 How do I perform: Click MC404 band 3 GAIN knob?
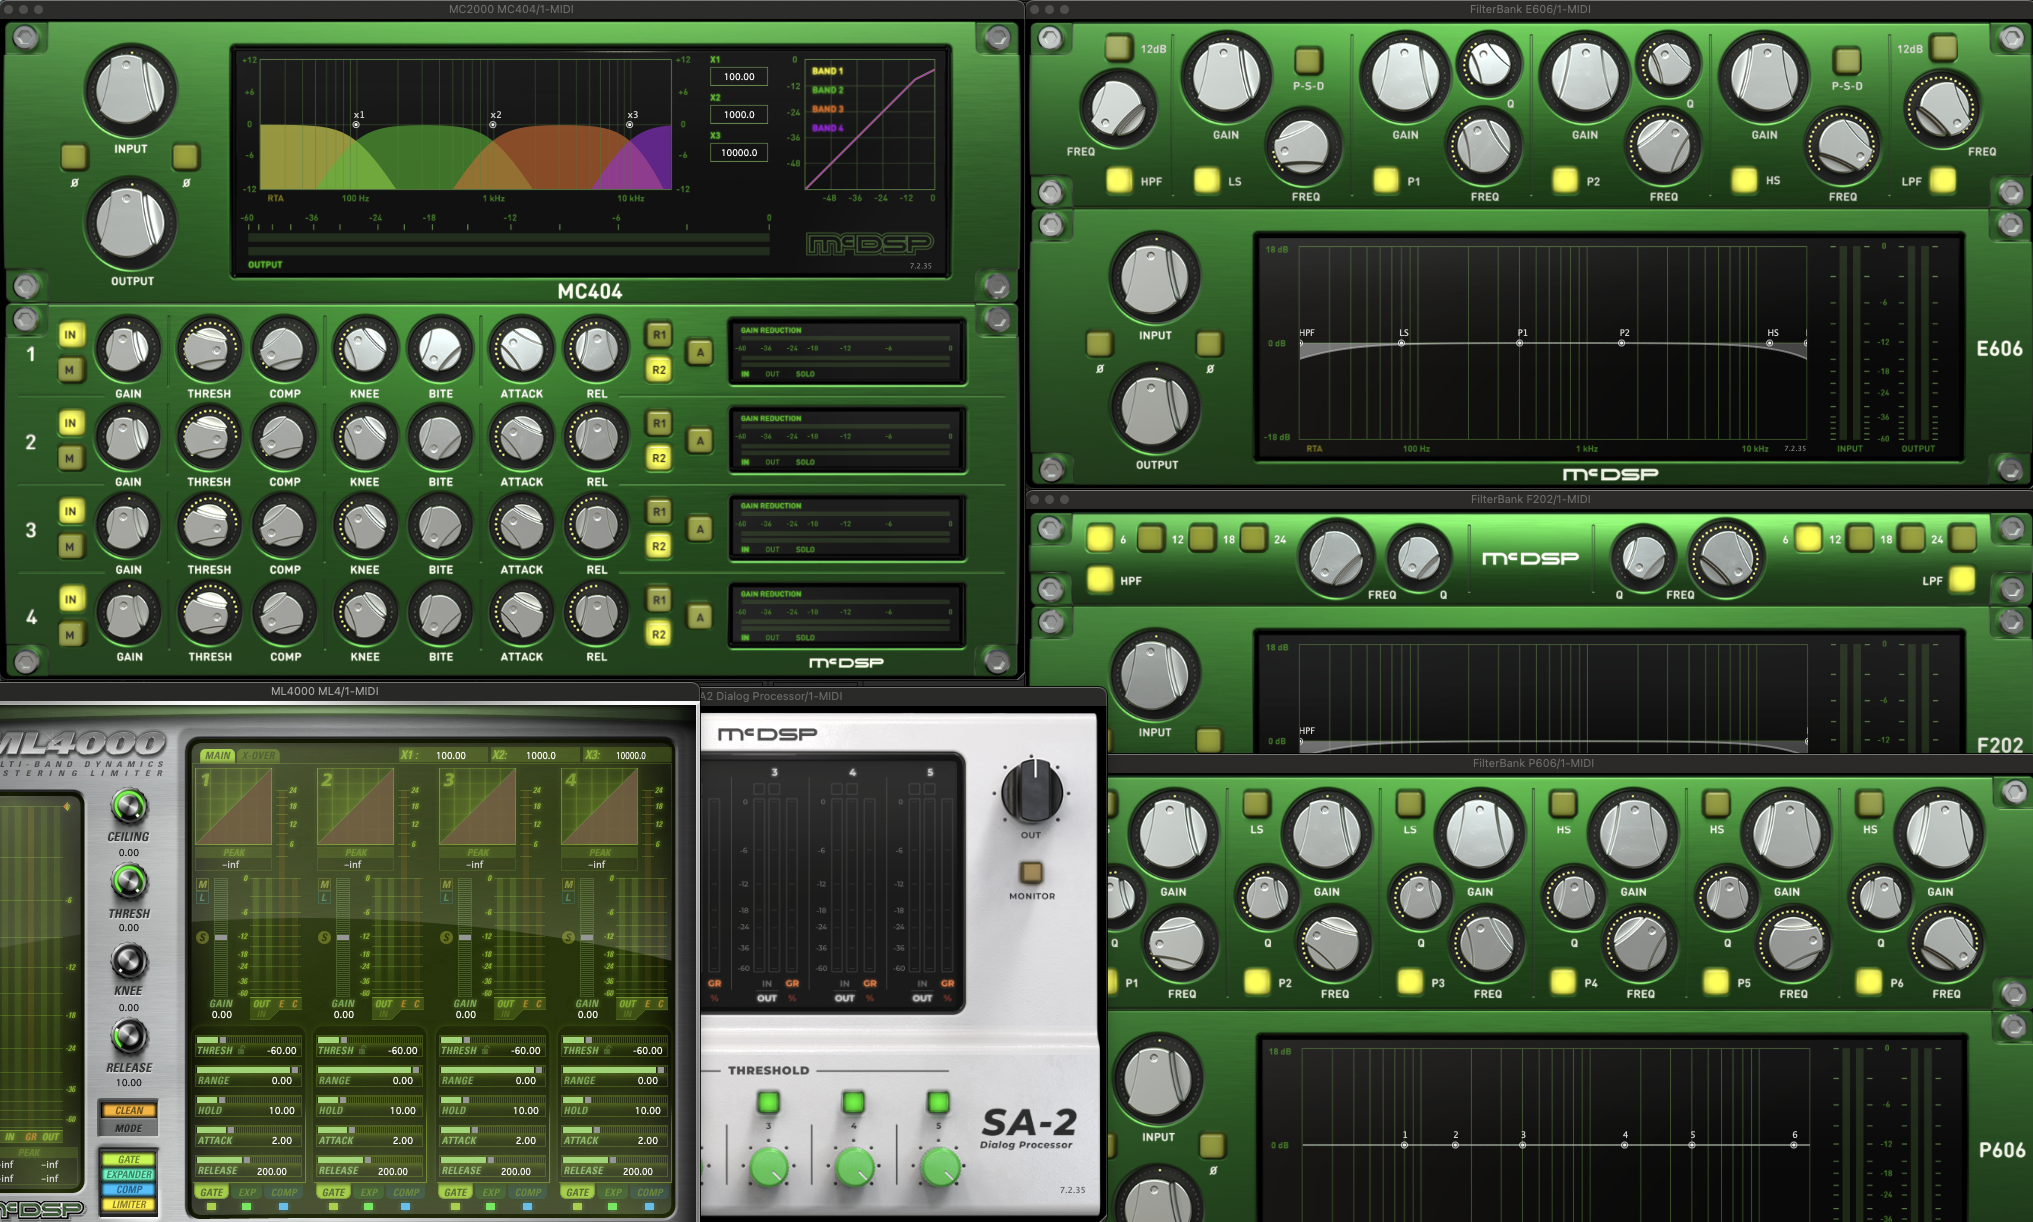(x=128, y=526)
